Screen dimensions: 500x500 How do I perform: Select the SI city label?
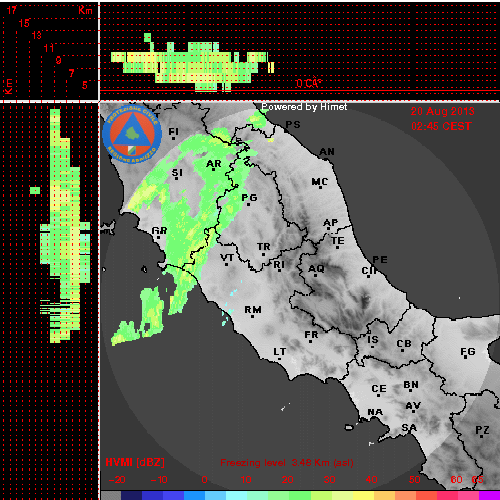tap(177, 173)
